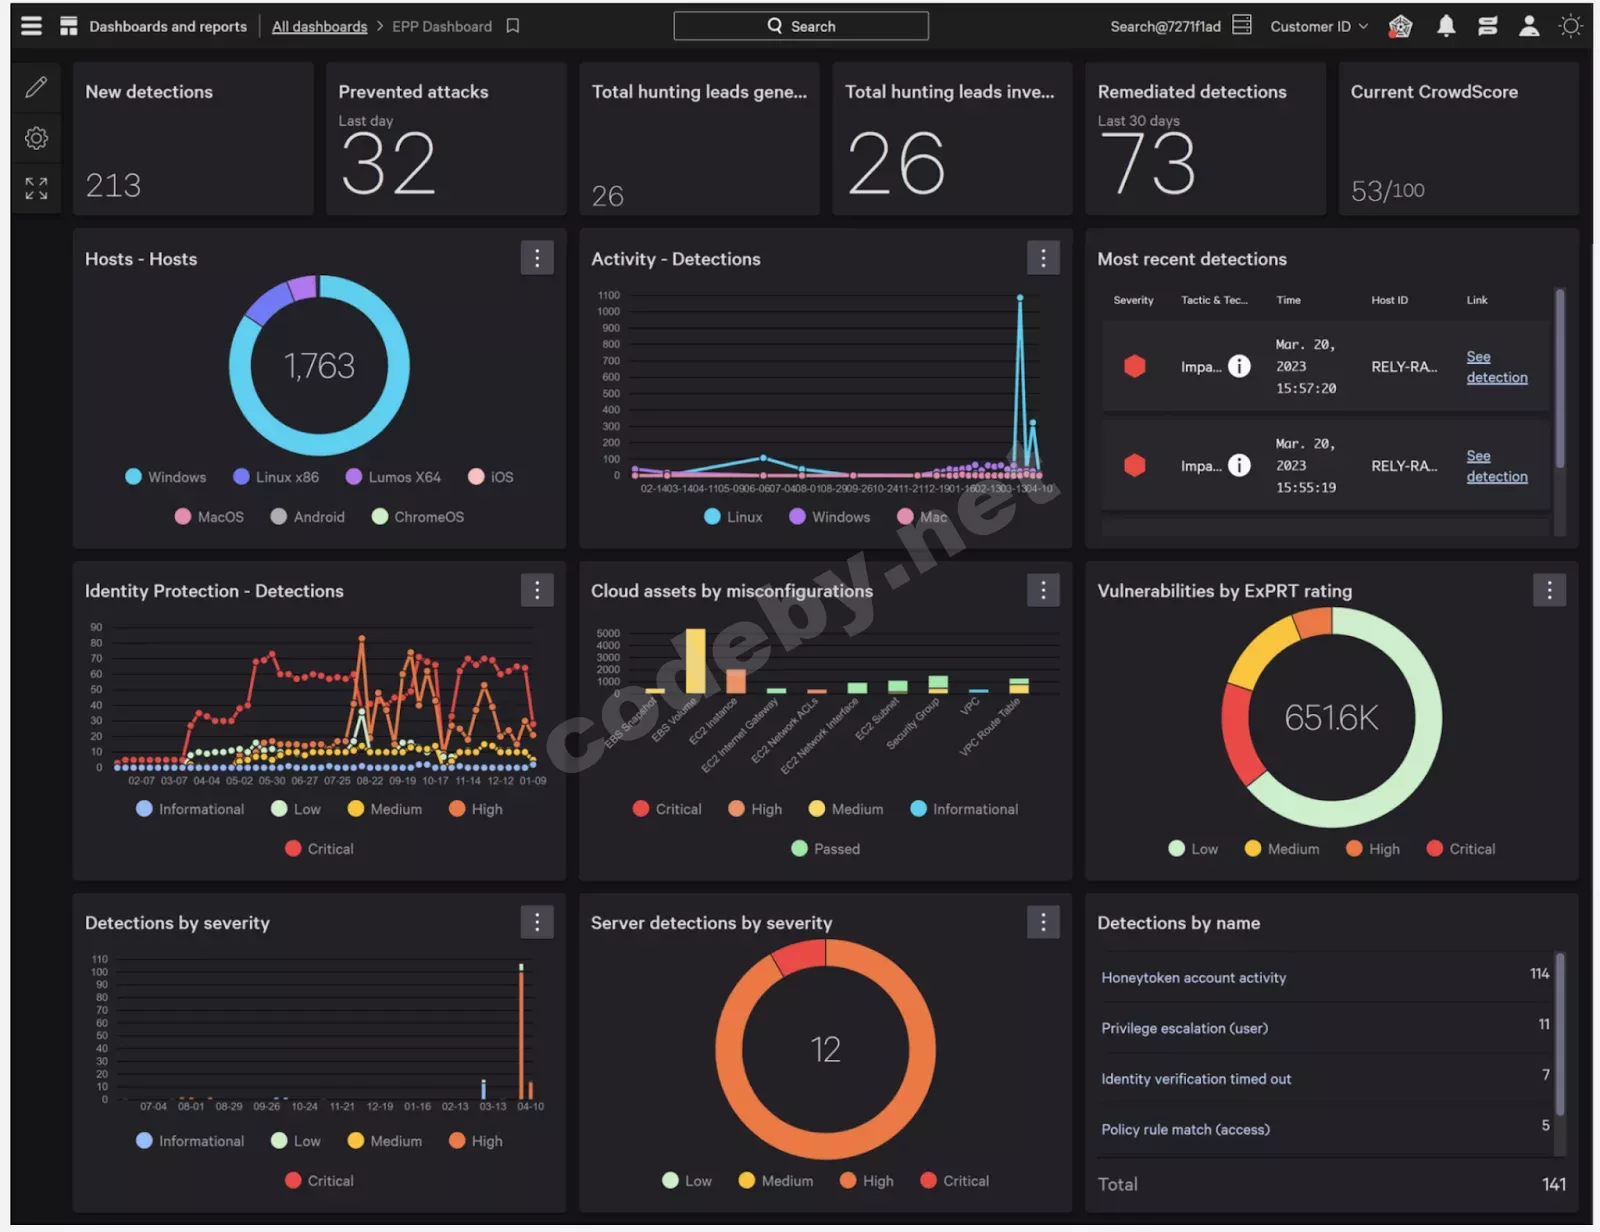Image resolution: width=1600 pixels, height=1232 pixels.
Task: Toggle the Windows series in the Hosts legend
Action: [x=166, y=477]
